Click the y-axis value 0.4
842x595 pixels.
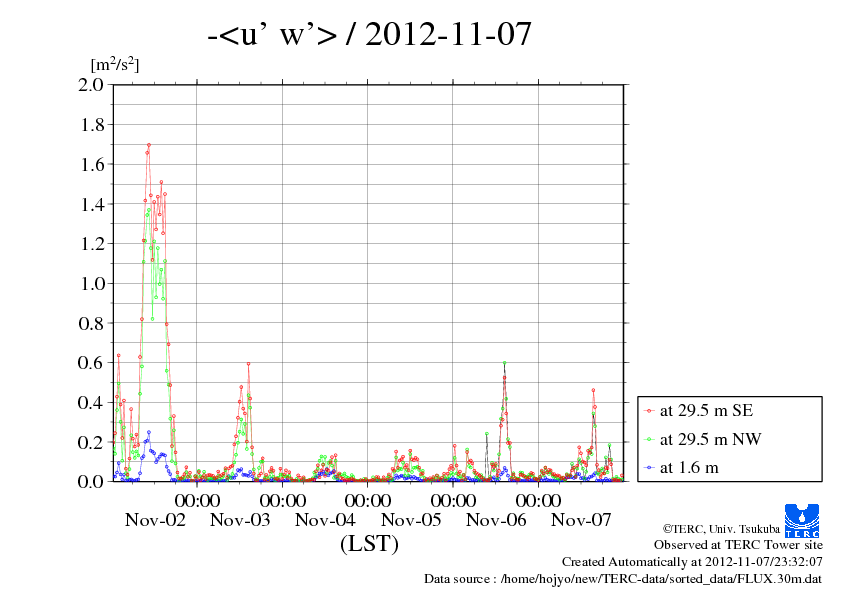click(x=91, y=402)
